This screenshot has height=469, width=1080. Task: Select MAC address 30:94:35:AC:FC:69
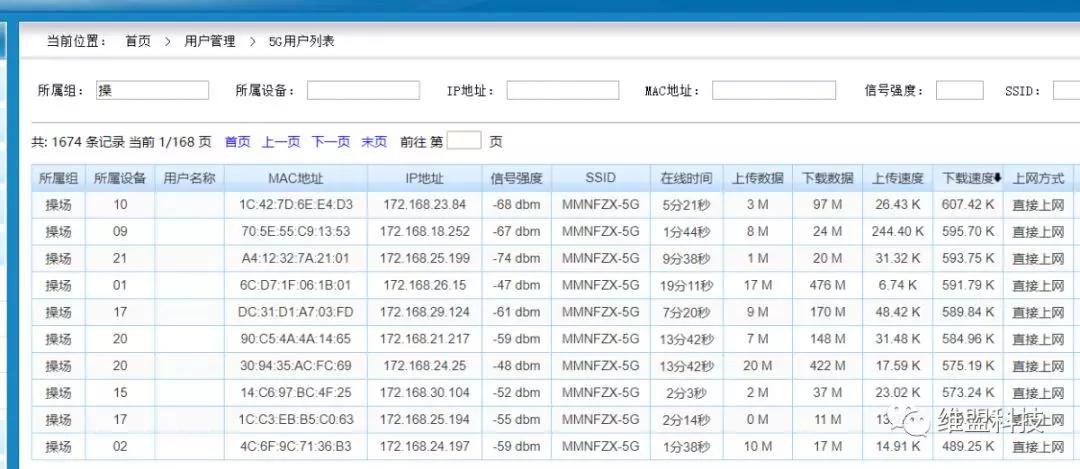296,366
